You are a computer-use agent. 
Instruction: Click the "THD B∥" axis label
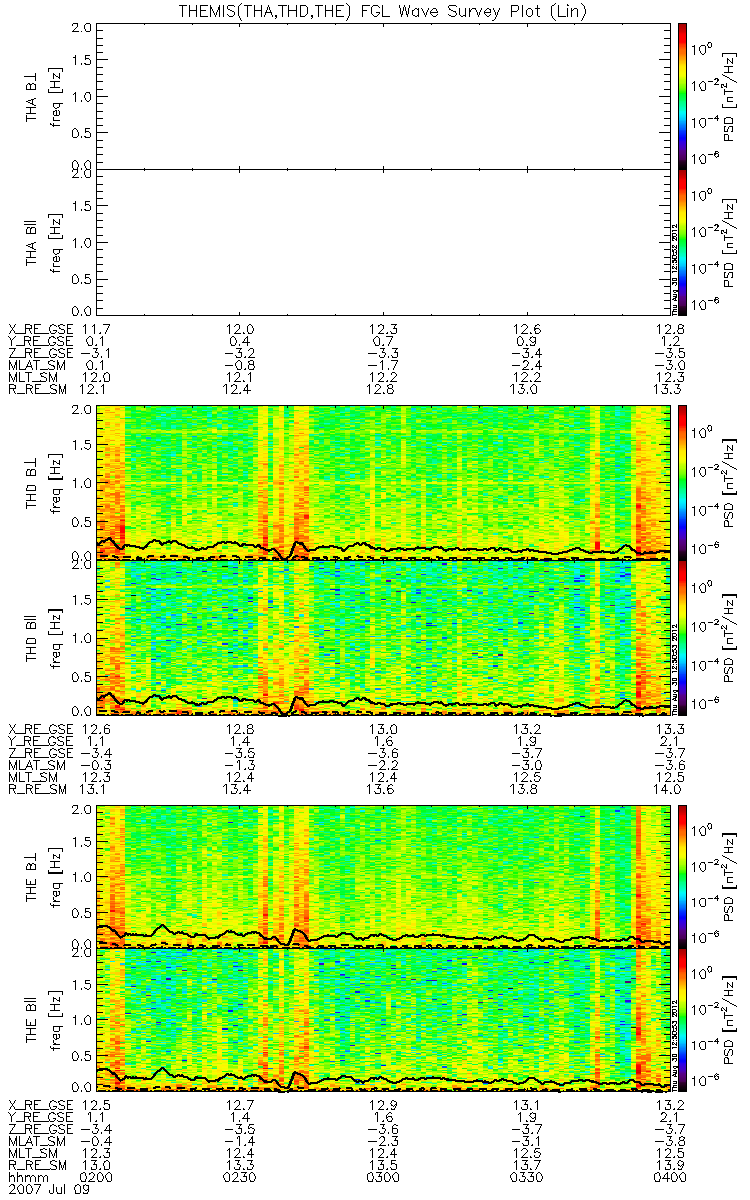33,637
